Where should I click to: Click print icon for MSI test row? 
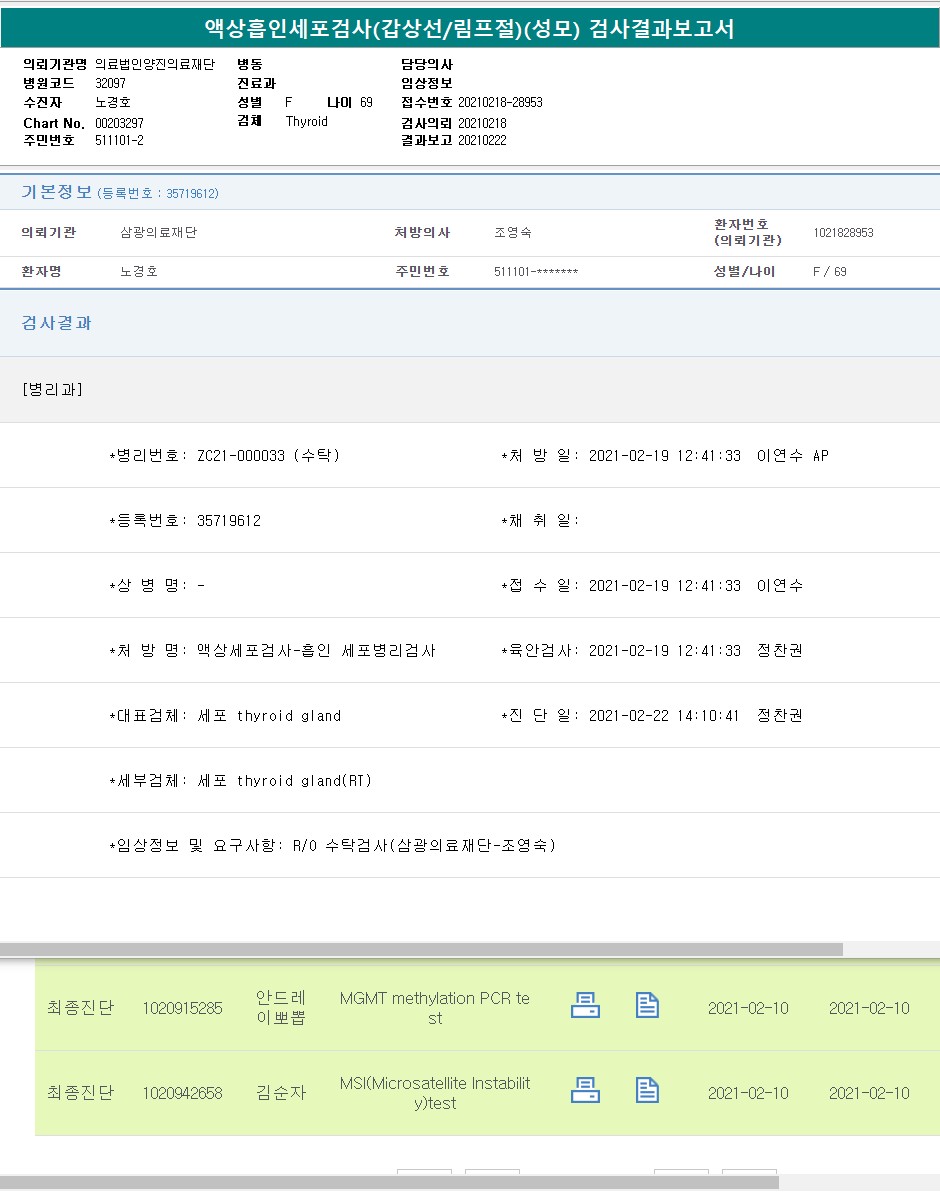pos(585,1090)
